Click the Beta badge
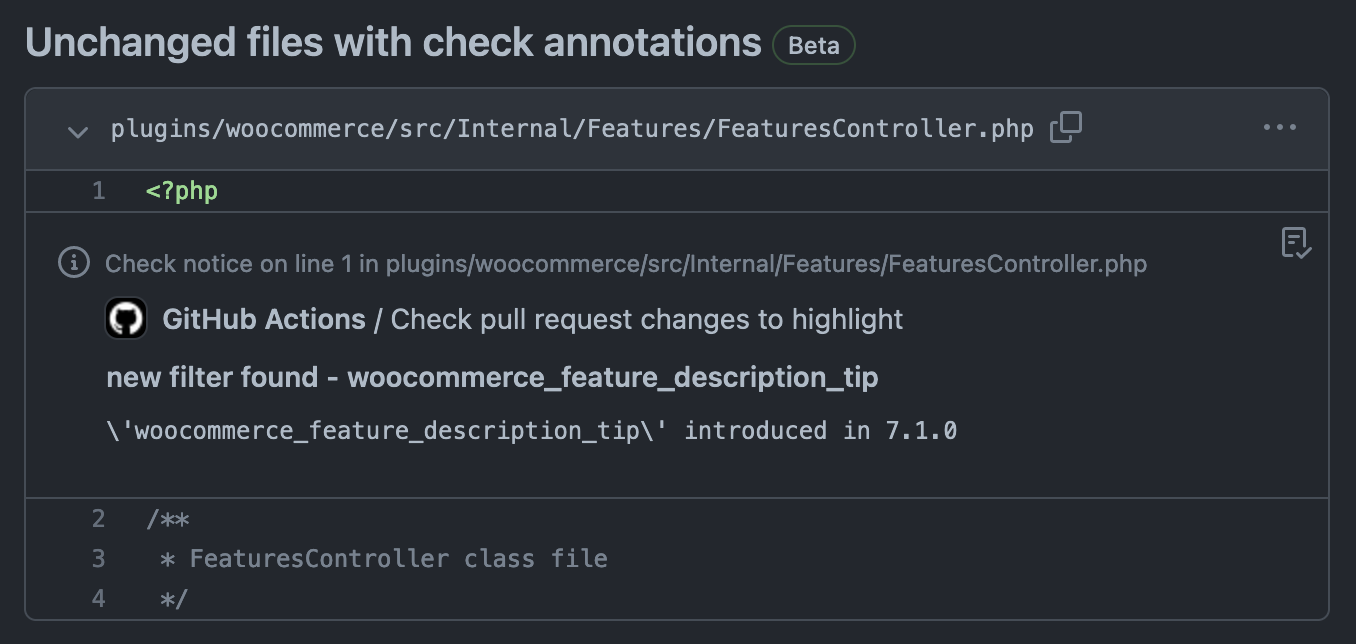 coord(813,44)
